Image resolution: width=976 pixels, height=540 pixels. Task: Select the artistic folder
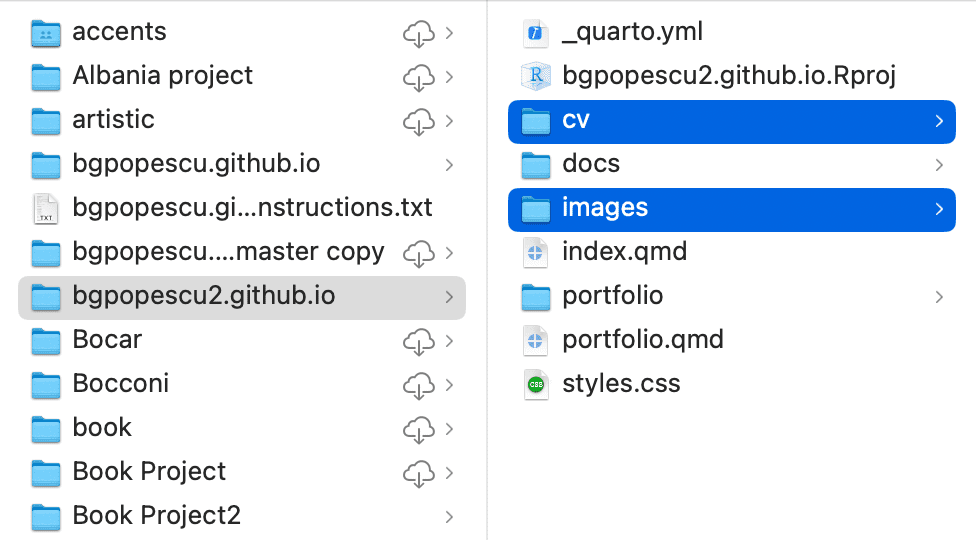coord(113,120)
